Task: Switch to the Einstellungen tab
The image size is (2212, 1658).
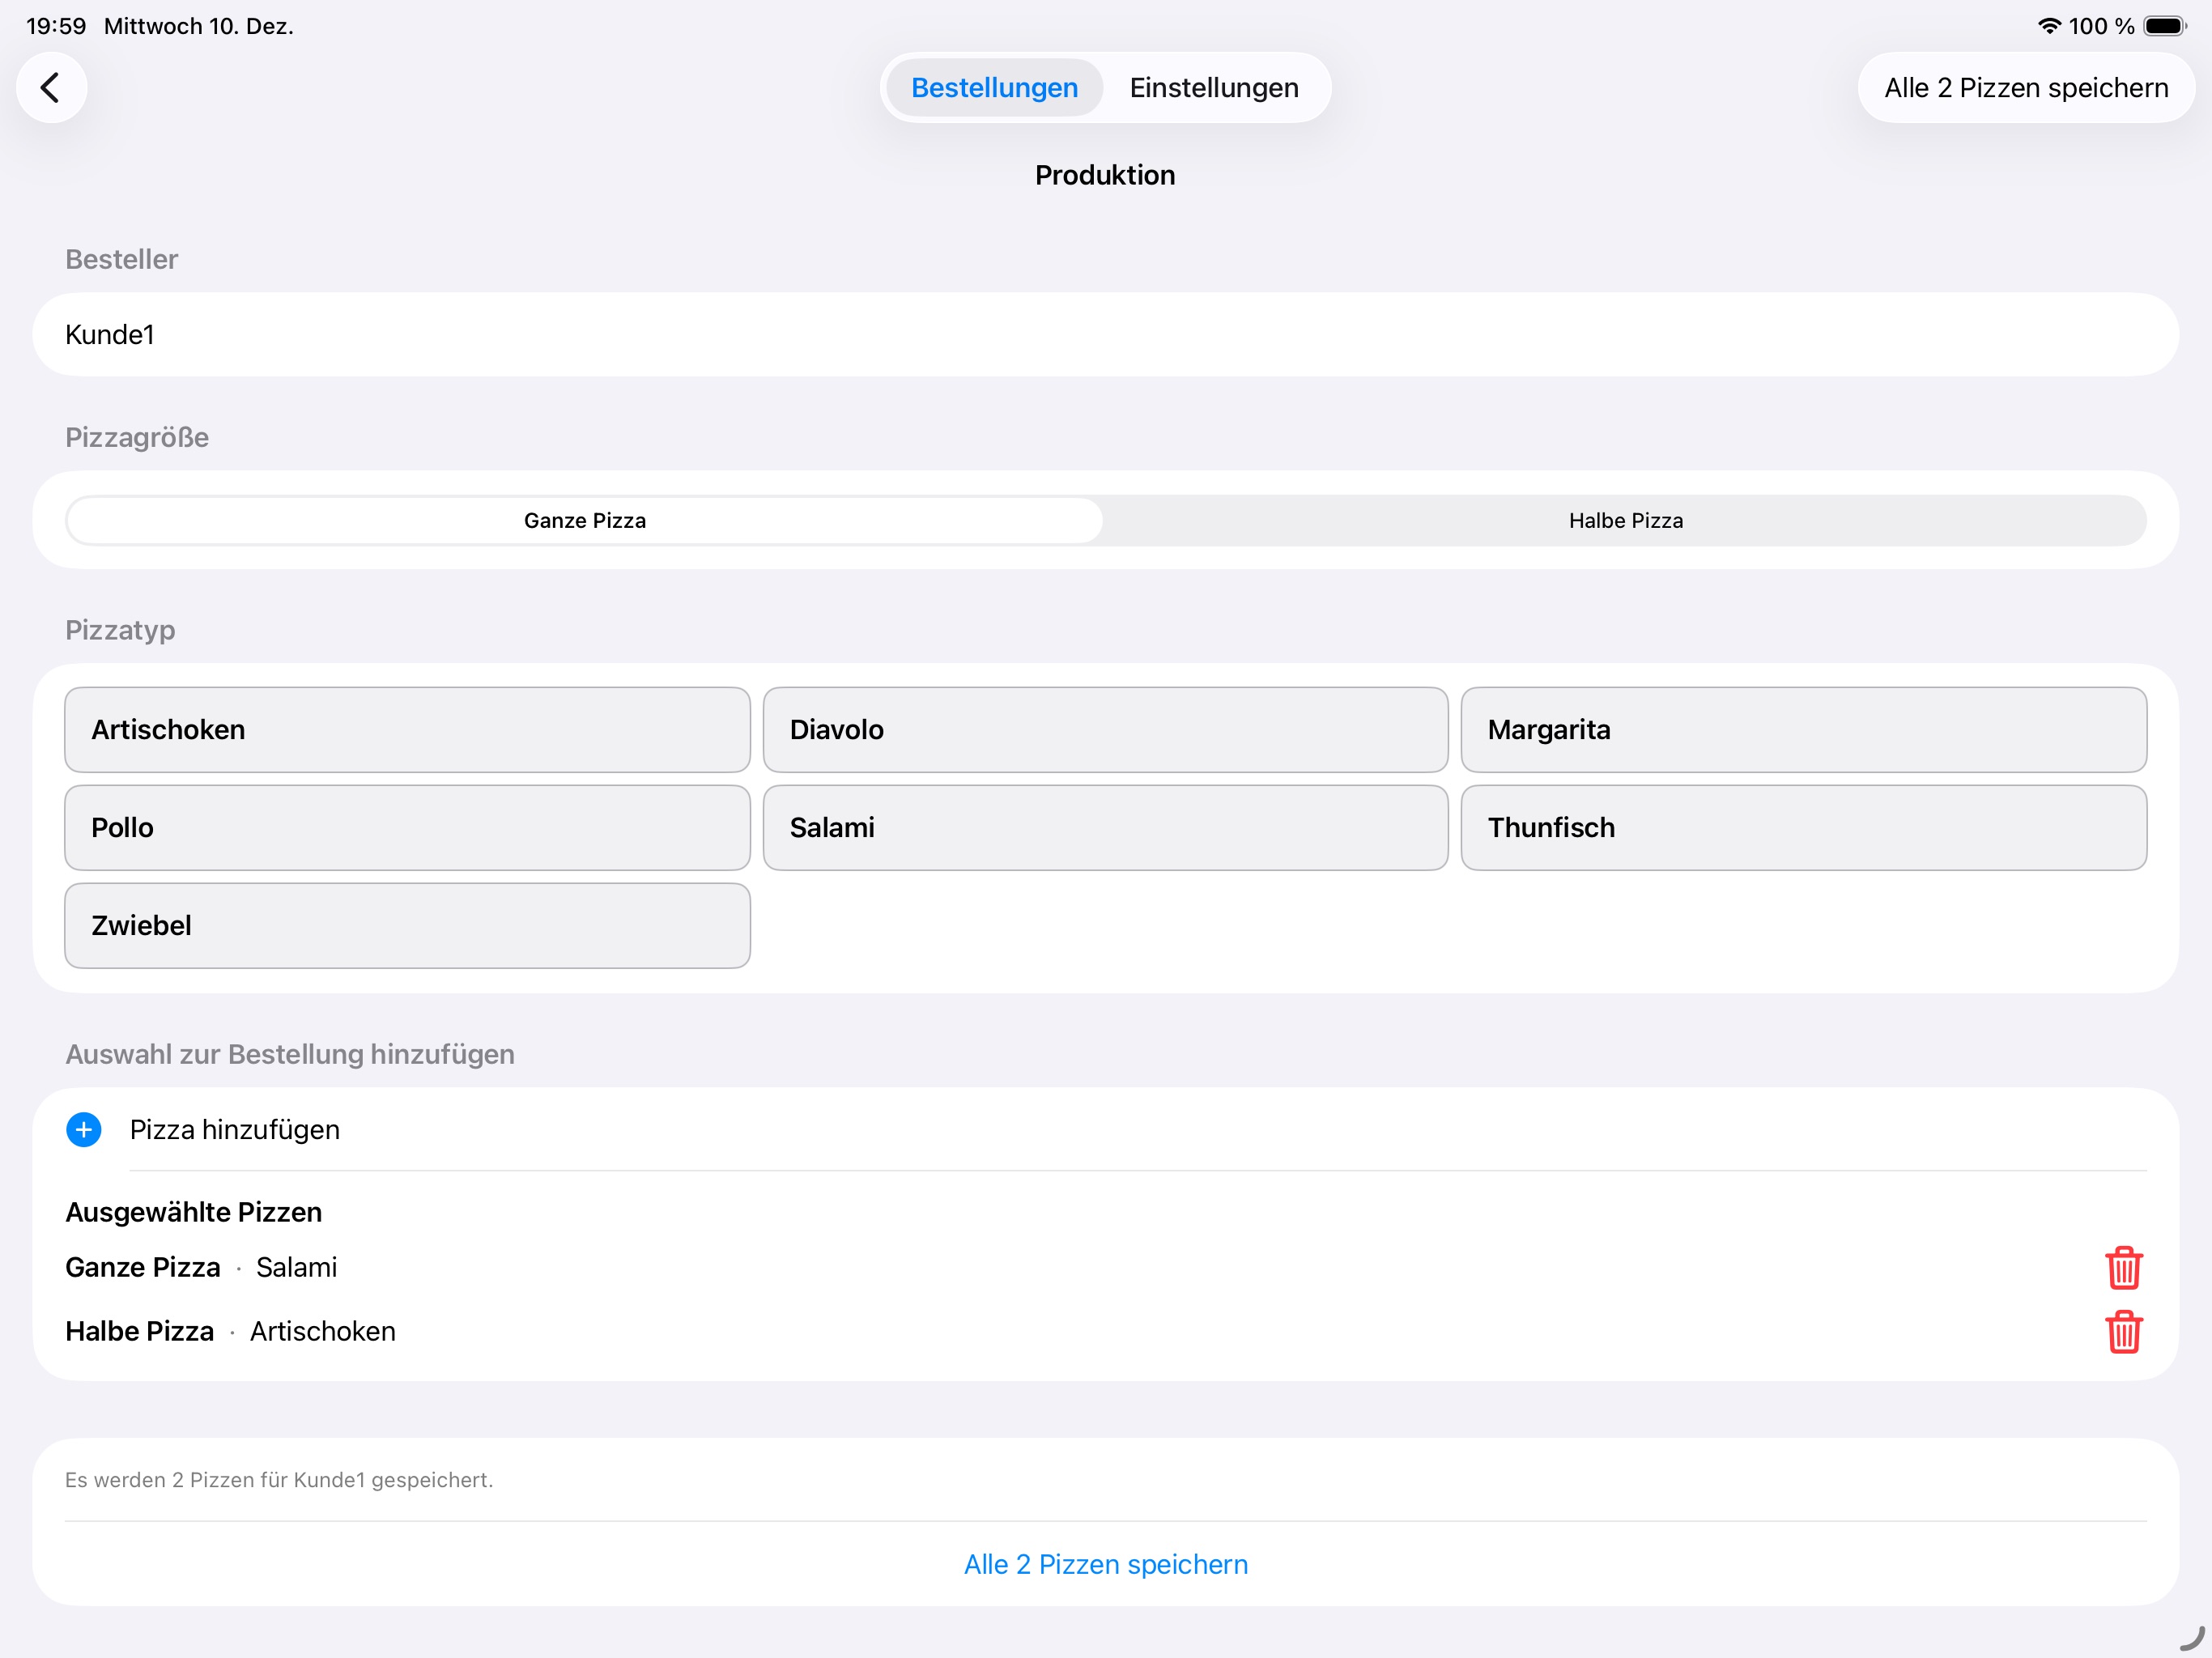Action: [1214, 87]
